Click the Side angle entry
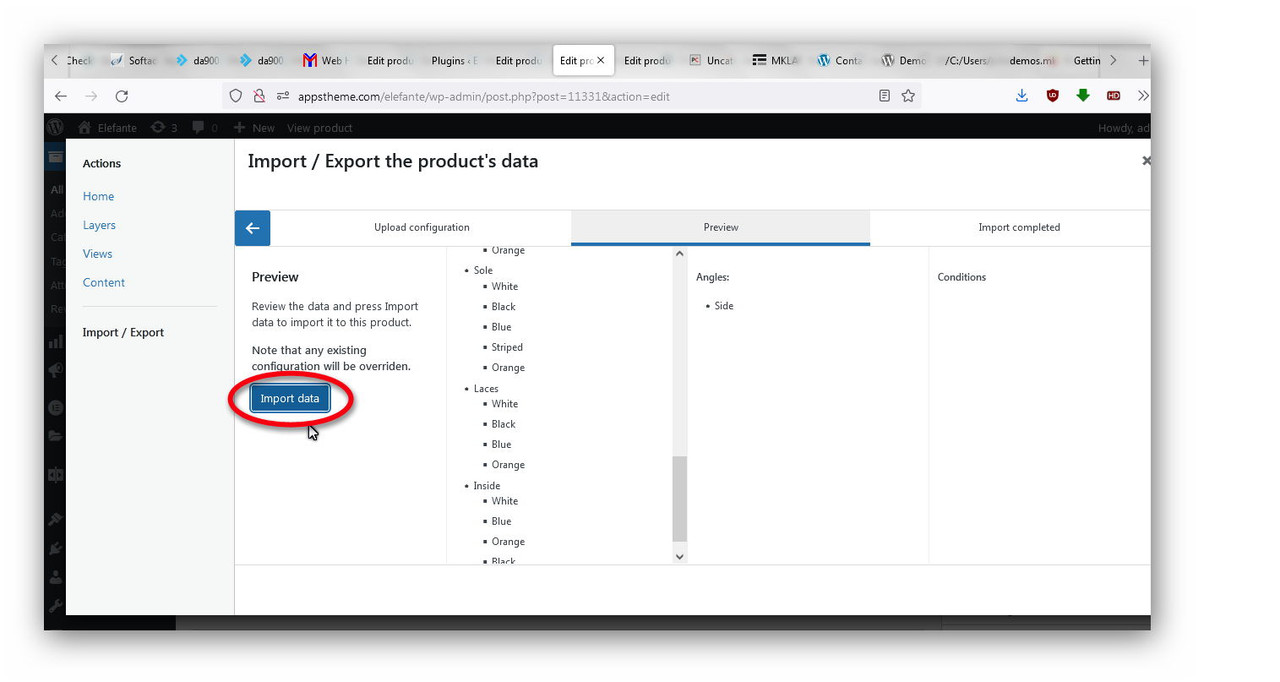 724,305
